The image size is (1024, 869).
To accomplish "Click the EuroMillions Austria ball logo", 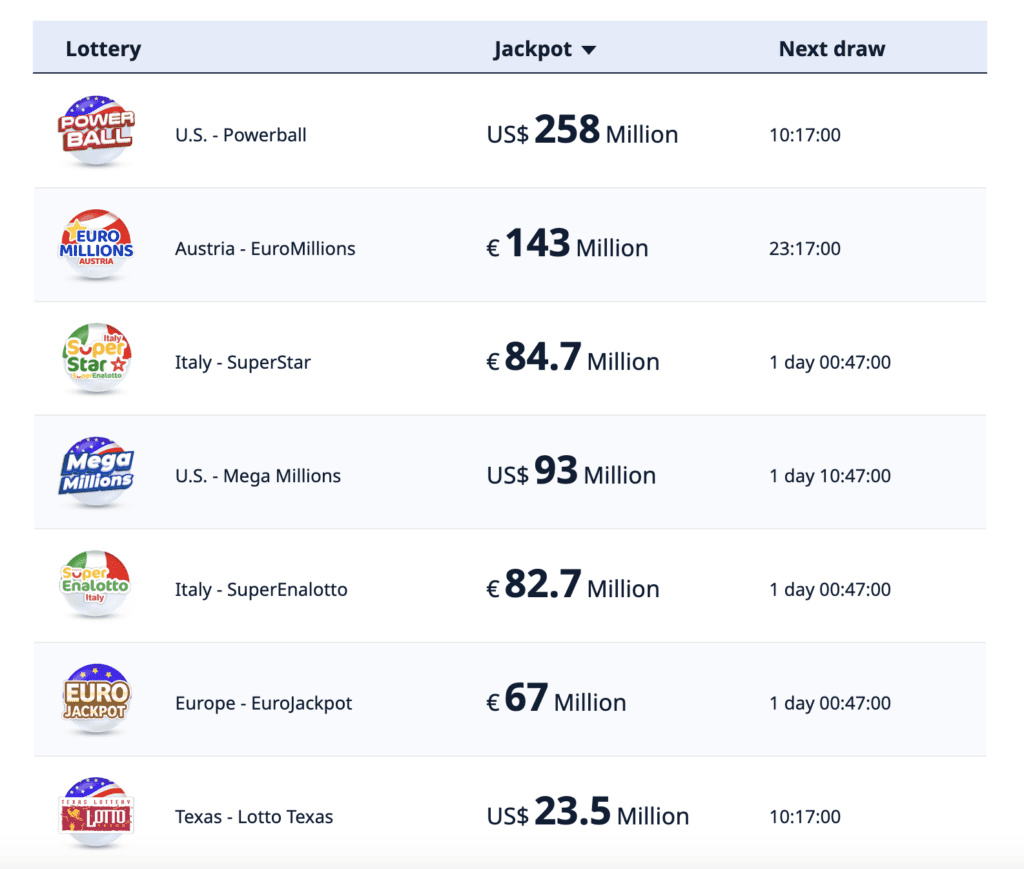I will tap(95, 246).
